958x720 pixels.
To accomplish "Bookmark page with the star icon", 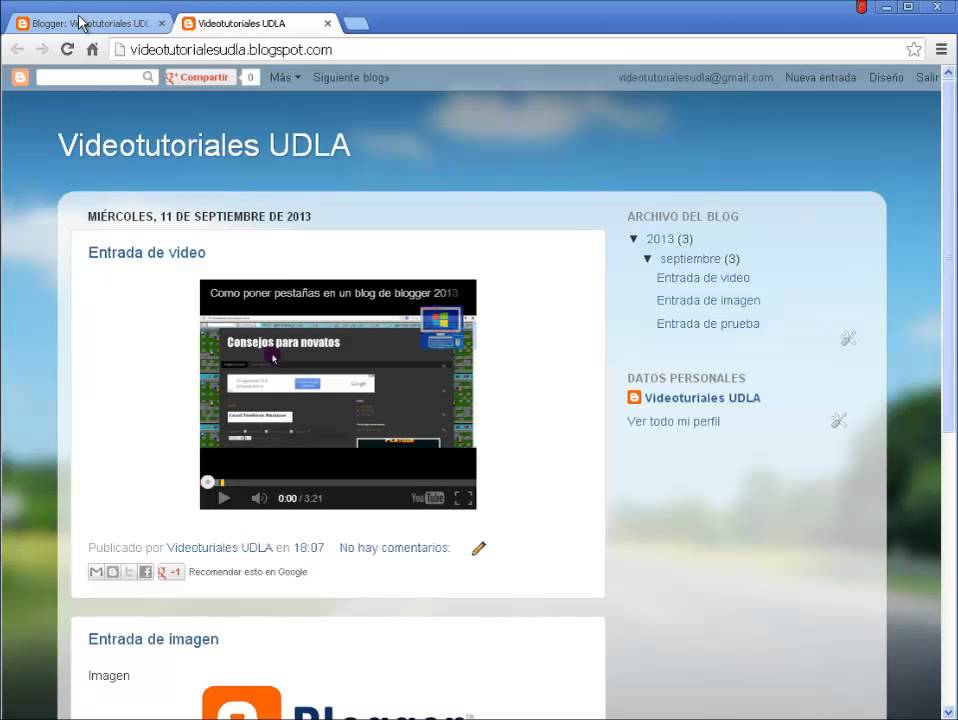I will [x=913, y=50].
